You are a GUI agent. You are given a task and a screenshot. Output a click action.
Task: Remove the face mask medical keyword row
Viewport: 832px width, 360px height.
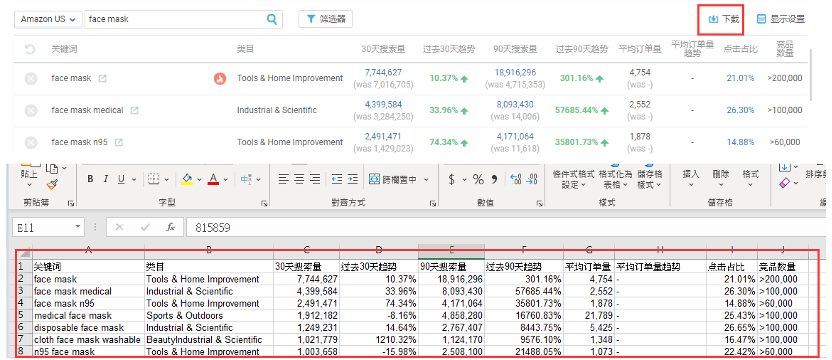click(x=31, y=110)
